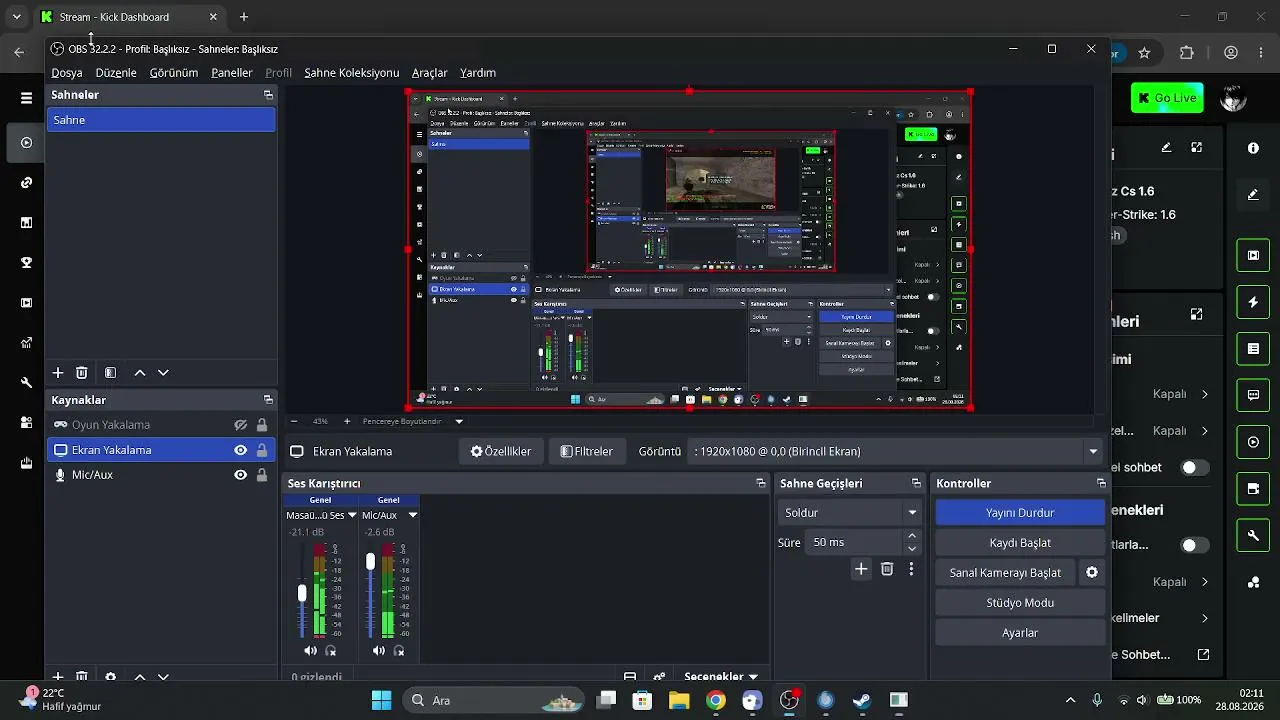Show hidden system tray icons chevron
This screenshot has height=720, width=1280.
[x=1070, y=700]
